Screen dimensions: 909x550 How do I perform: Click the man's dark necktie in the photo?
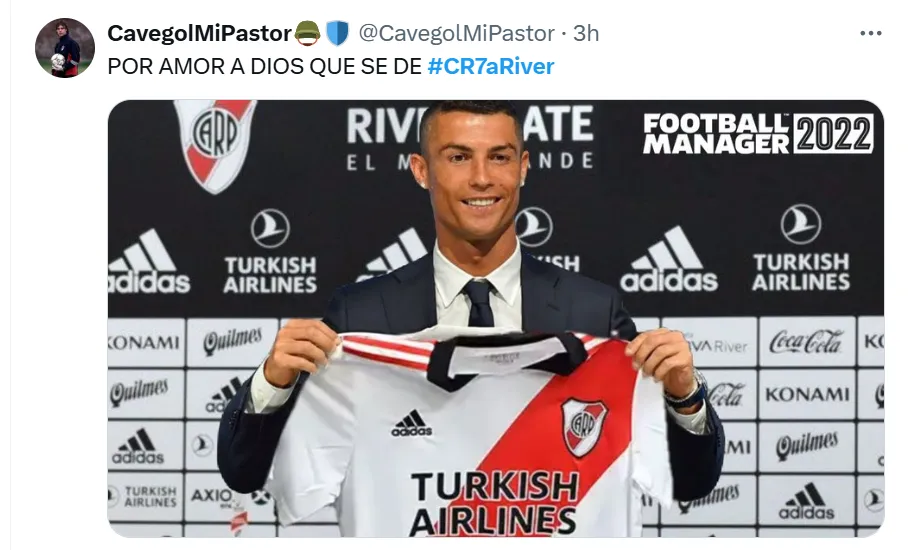point(479,303)
